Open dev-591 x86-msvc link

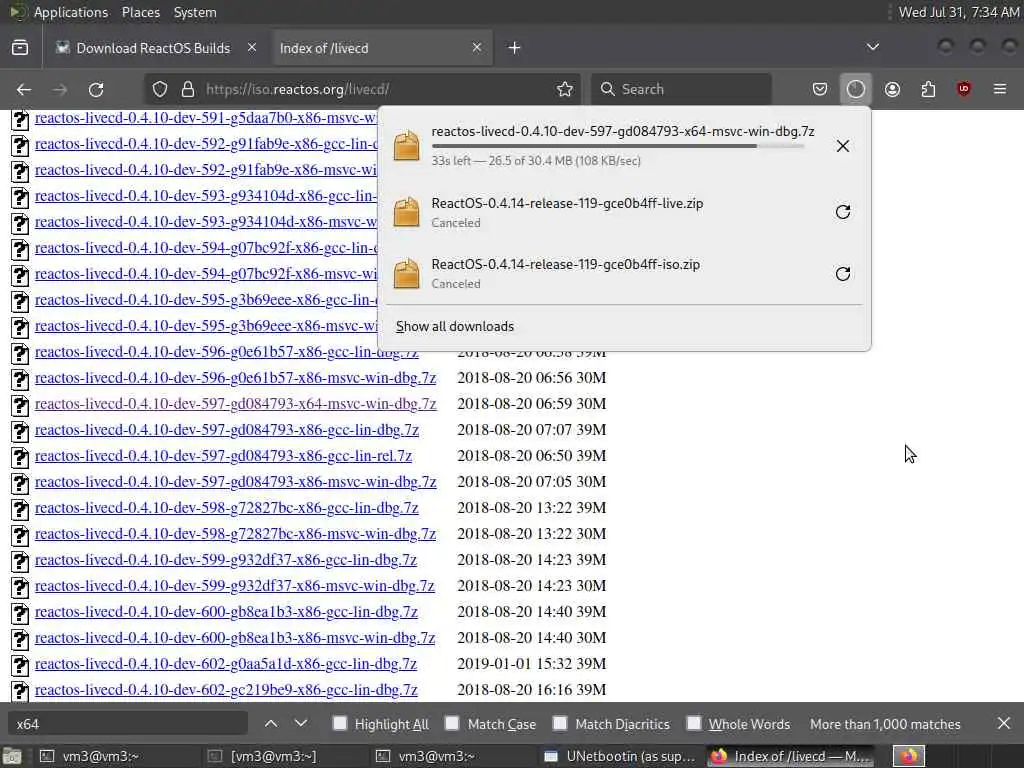pos(206,118)
